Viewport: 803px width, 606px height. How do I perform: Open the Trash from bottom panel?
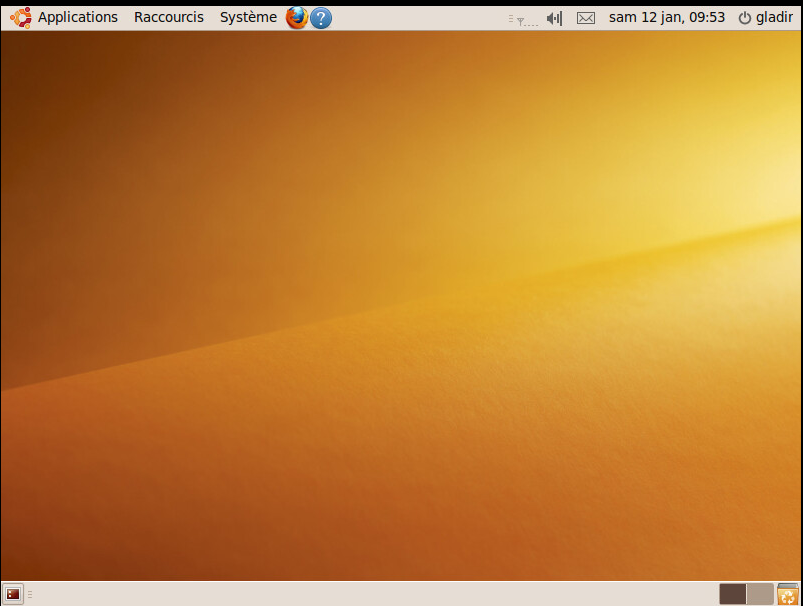(x=788, y=594)
